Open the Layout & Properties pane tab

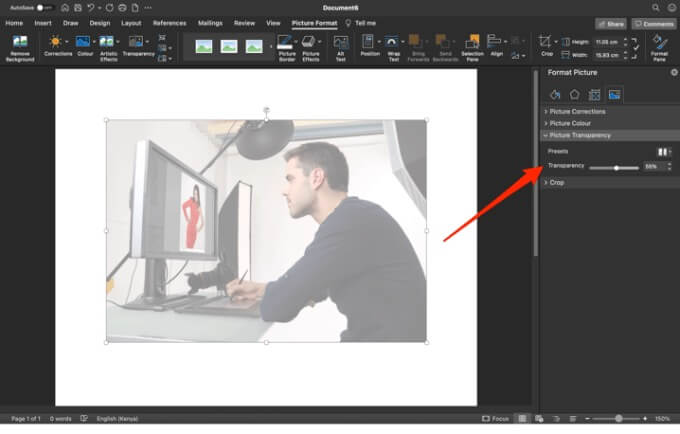click(x=595, y=95)
